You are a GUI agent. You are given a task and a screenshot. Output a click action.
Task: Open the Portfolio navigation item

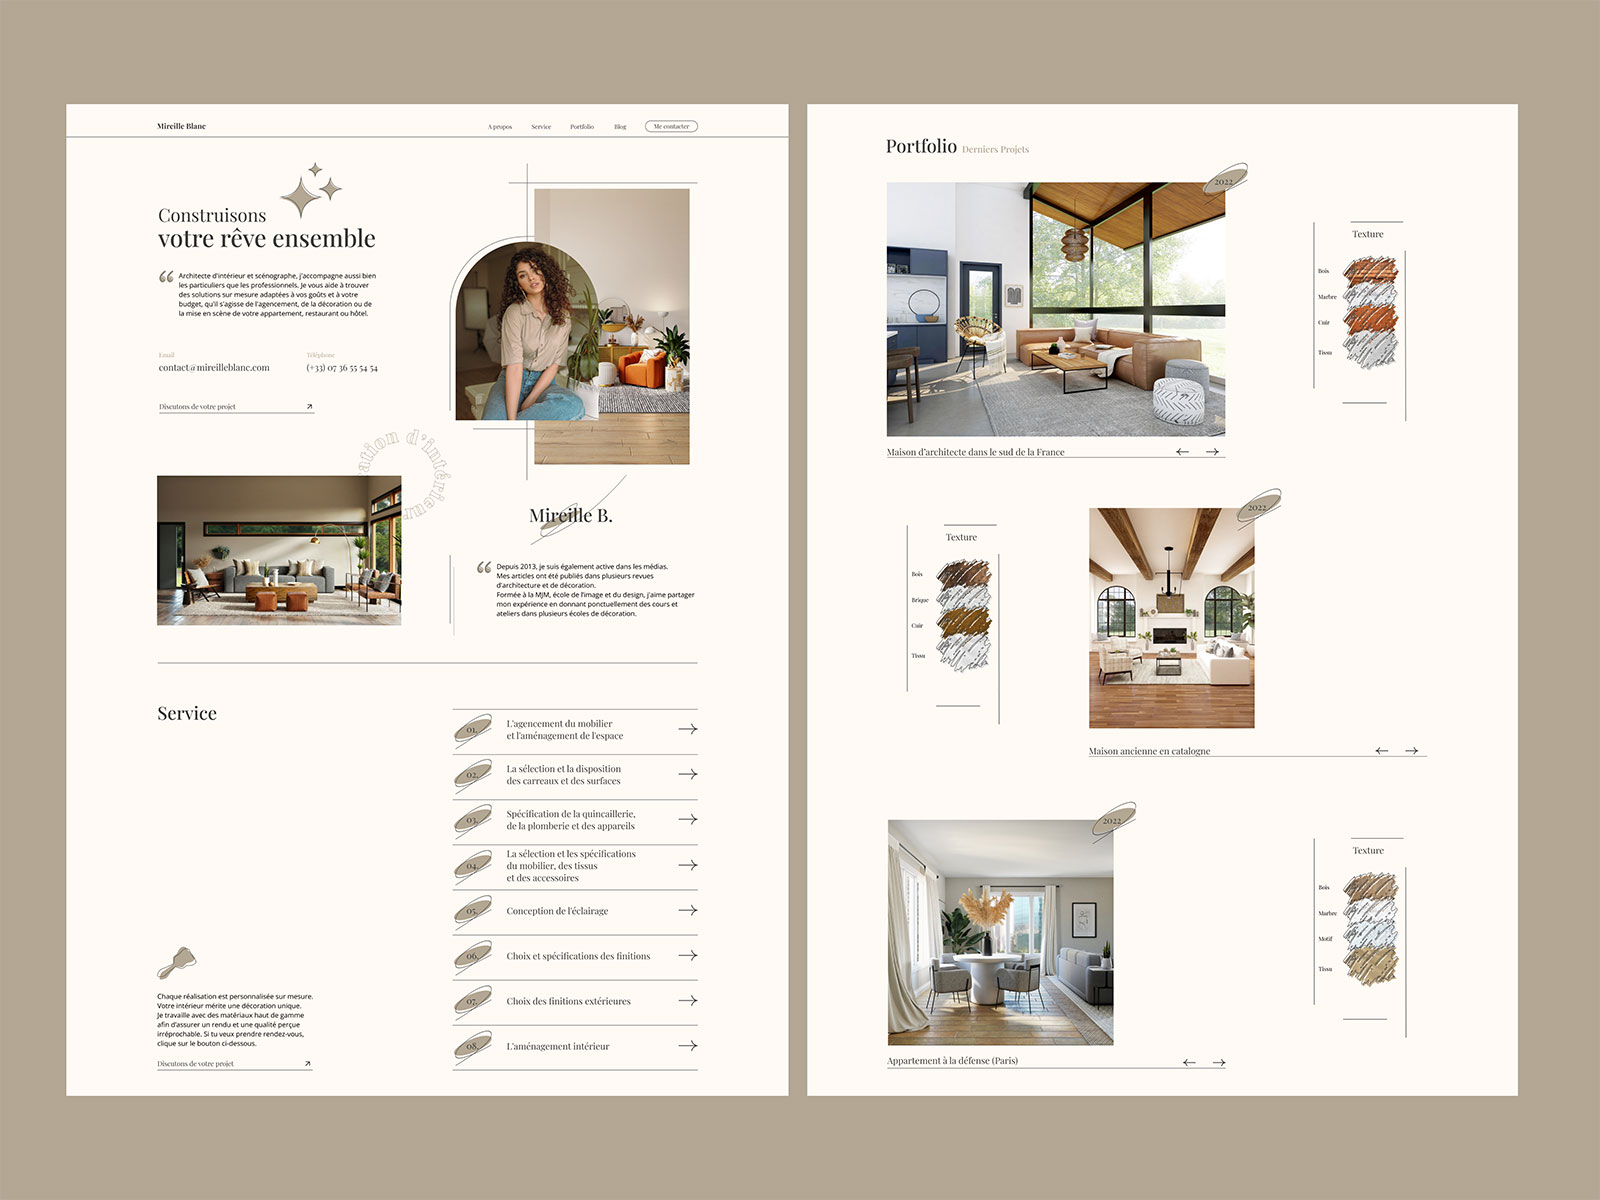click(x=582, y=127)
